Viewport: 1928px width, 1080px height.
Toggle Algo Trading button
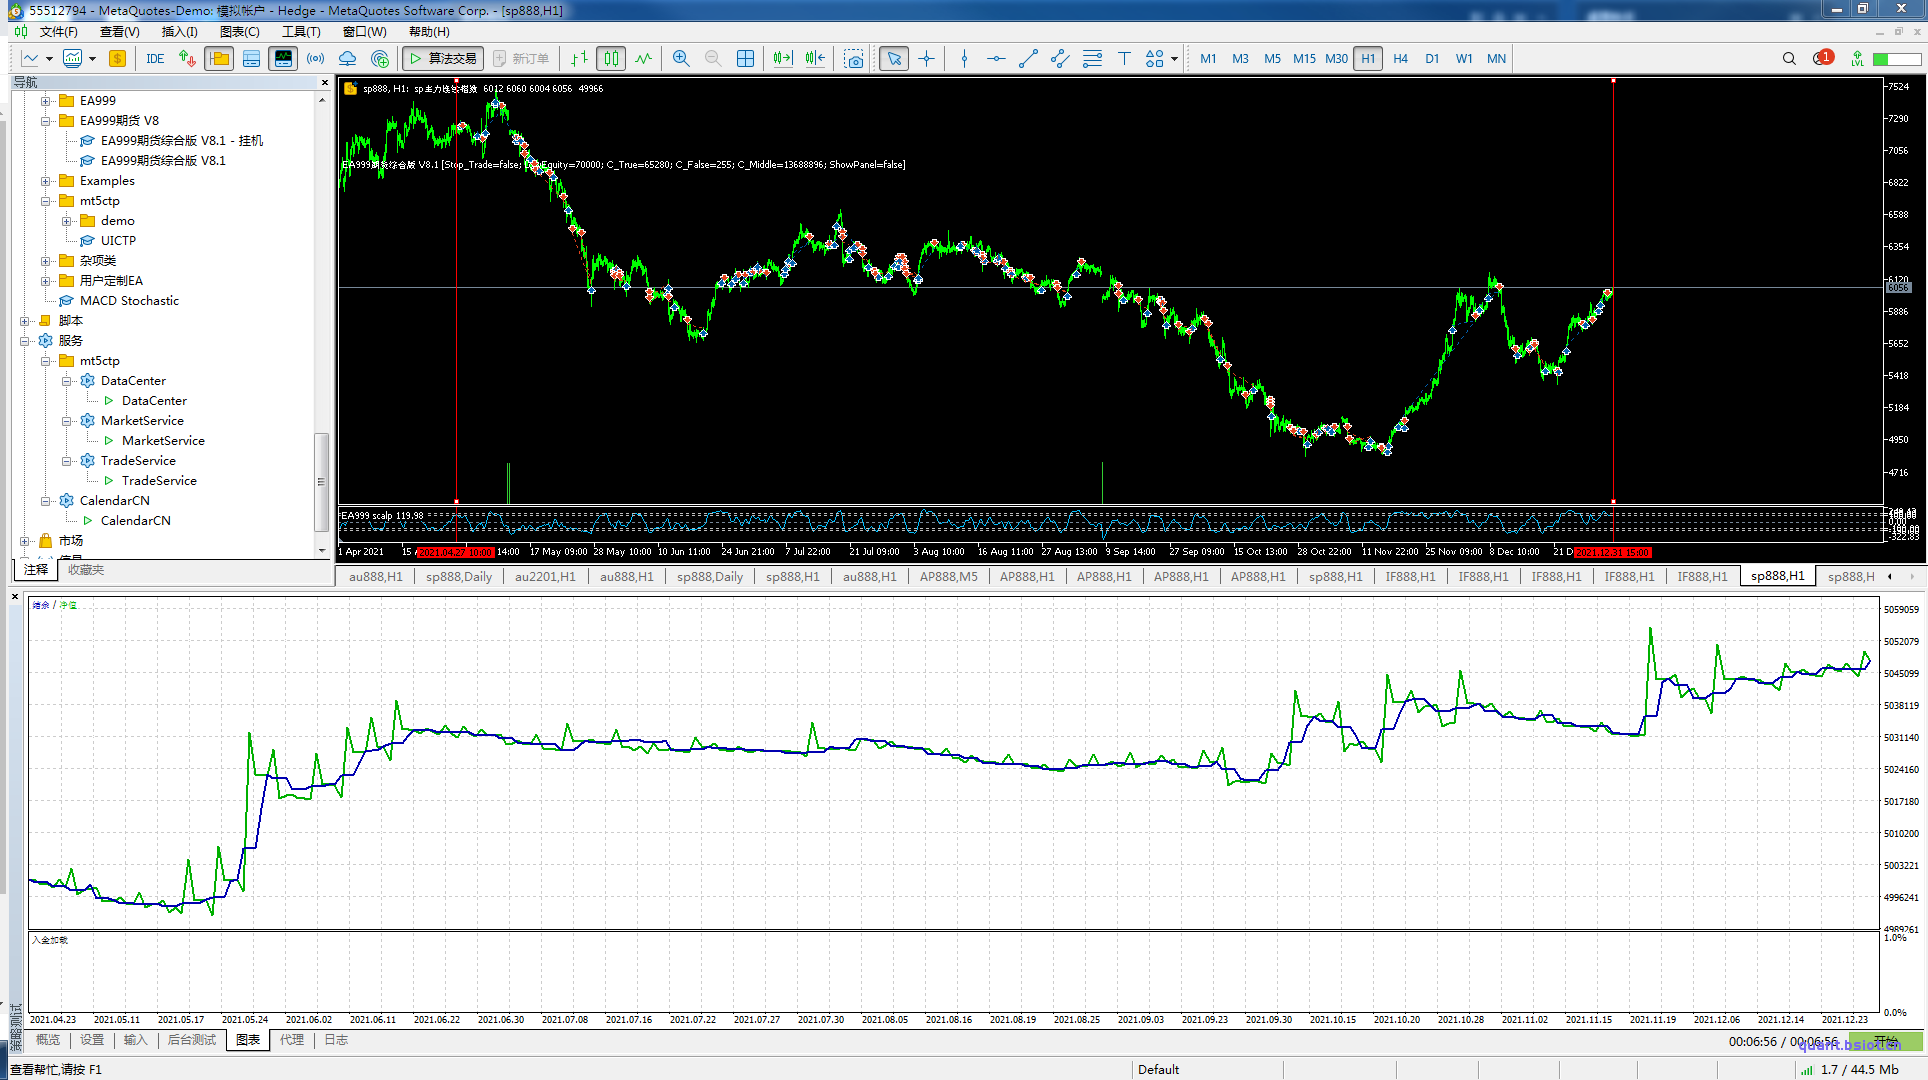pyautogui.click(x=443, y=59)
